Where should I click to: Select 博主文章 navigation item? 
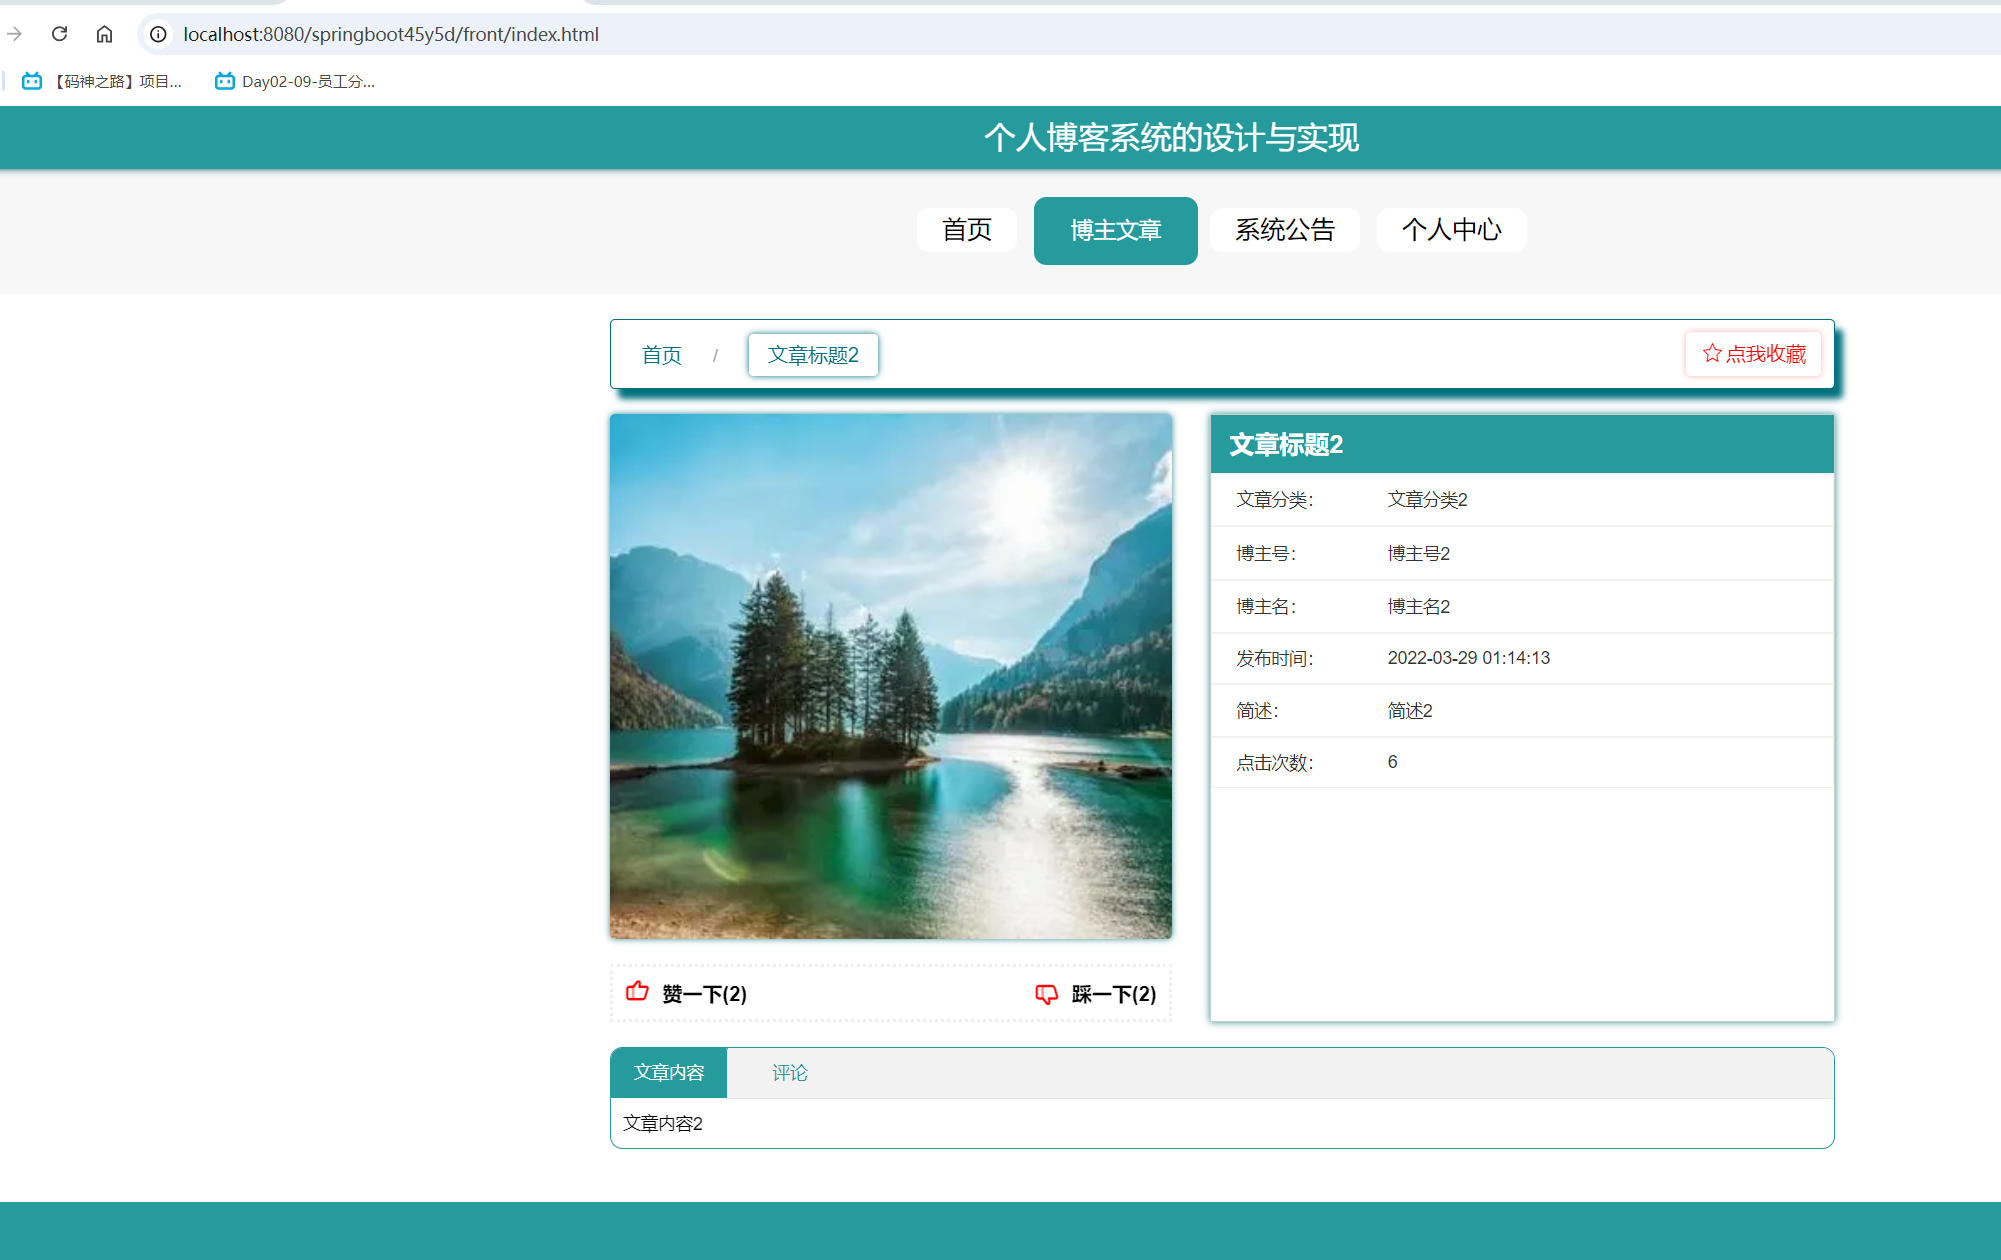(x=1115, y=231)
